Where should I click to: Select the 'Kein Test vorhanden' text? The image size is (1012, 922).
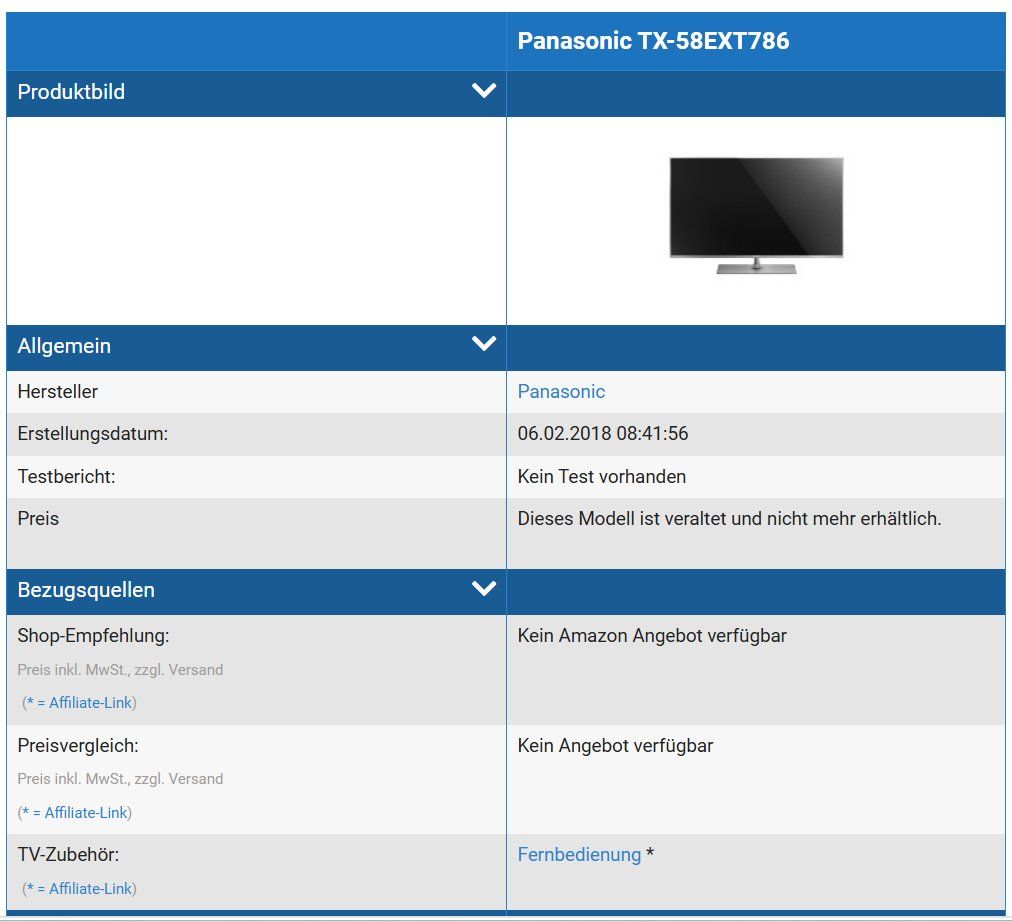coord(602,476)
